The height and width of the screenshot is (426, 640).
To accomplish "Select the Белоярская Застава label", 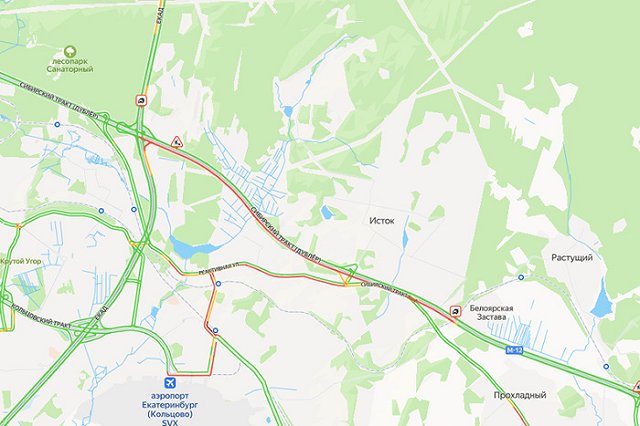I will (491, 313).
